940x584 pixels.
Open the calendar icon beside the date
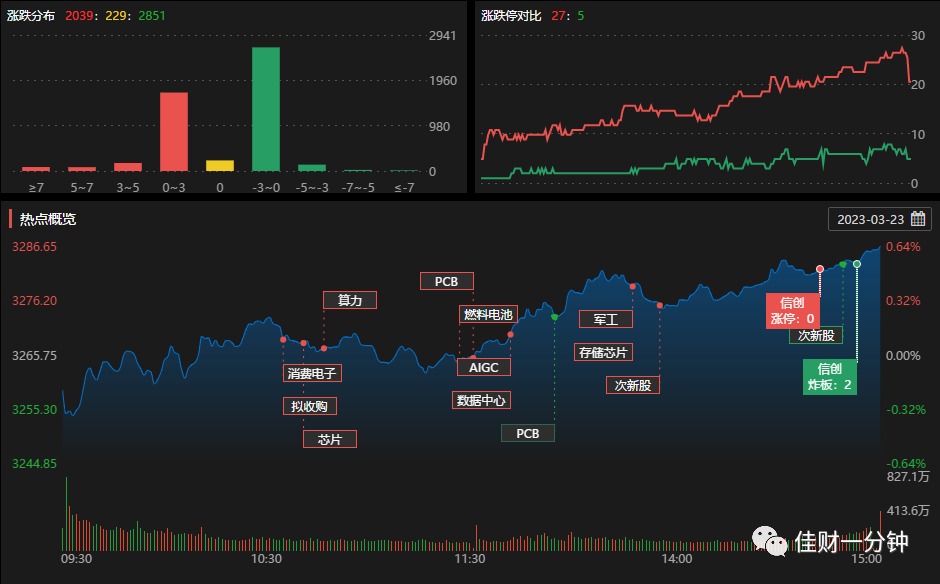pos(918,219)
